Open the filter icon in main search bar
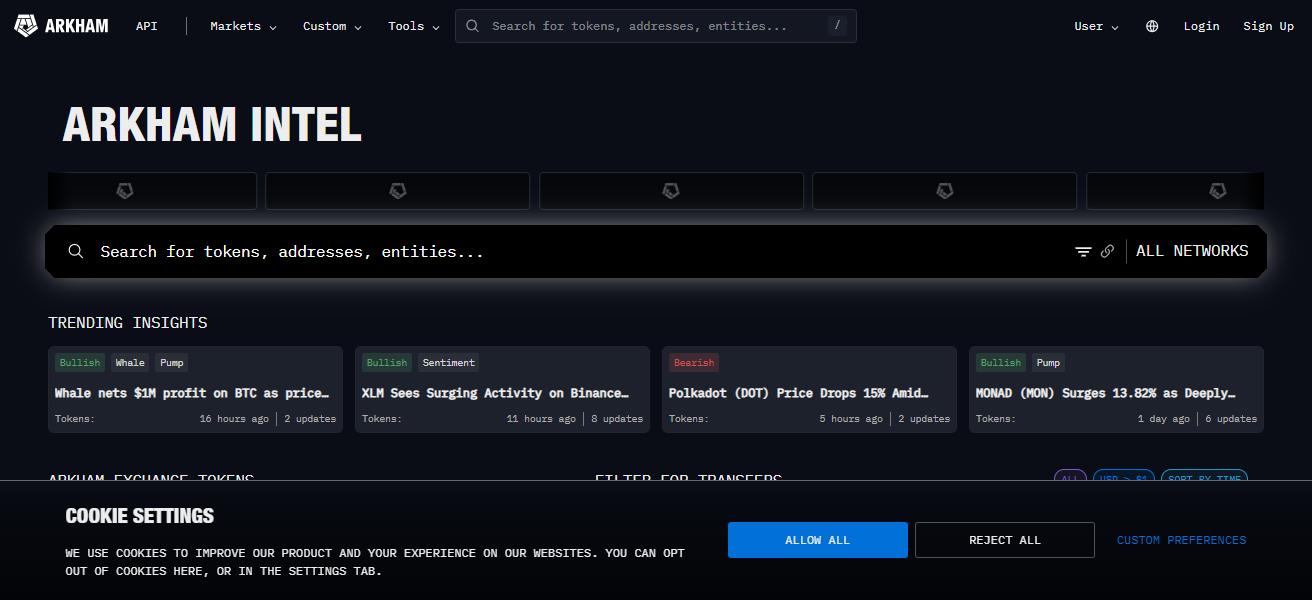1312x600 pixels. (x=1083, y=252)
